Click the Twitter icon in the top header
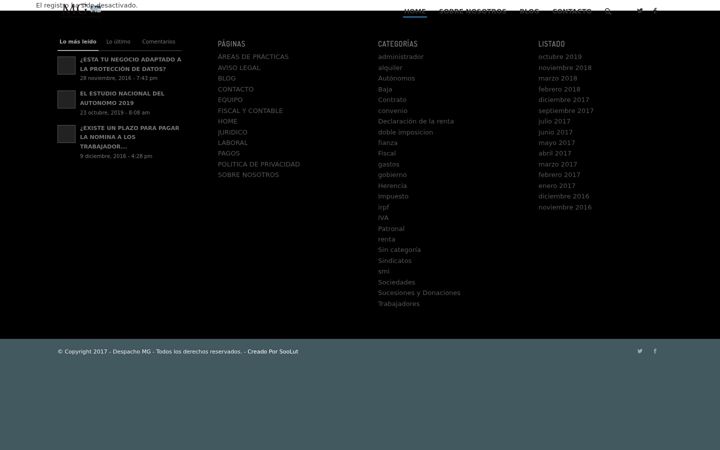720x450 pixels. point(640,11)
